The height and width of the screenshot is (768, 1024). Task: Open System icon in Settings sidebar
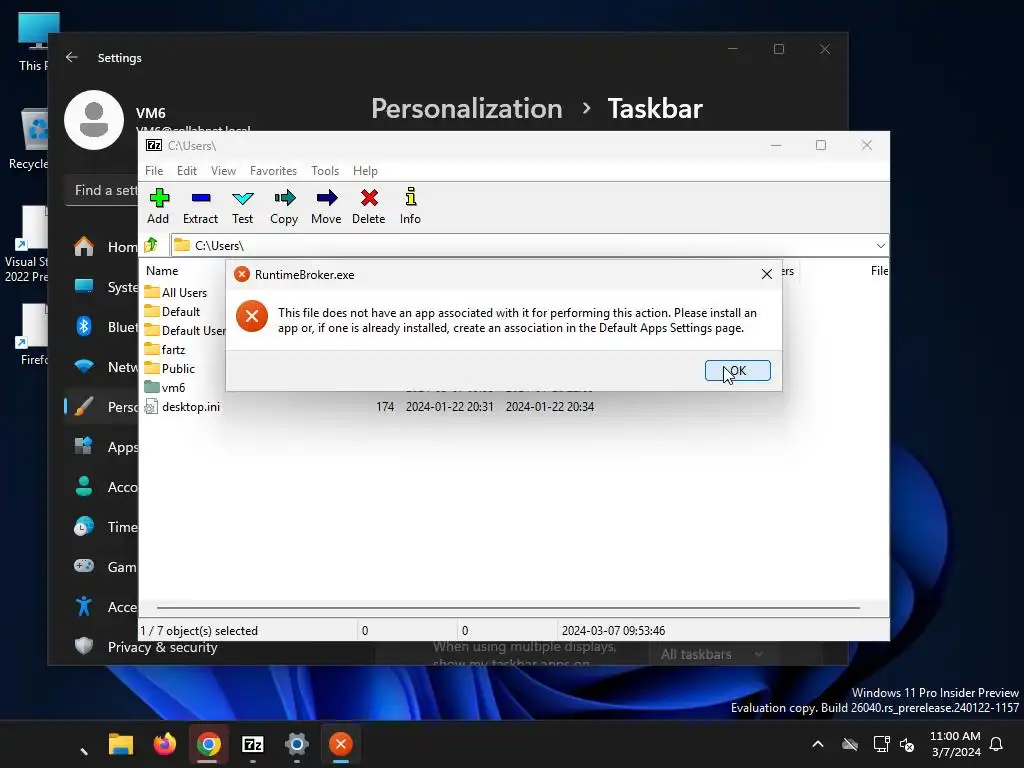click(84, 286)
